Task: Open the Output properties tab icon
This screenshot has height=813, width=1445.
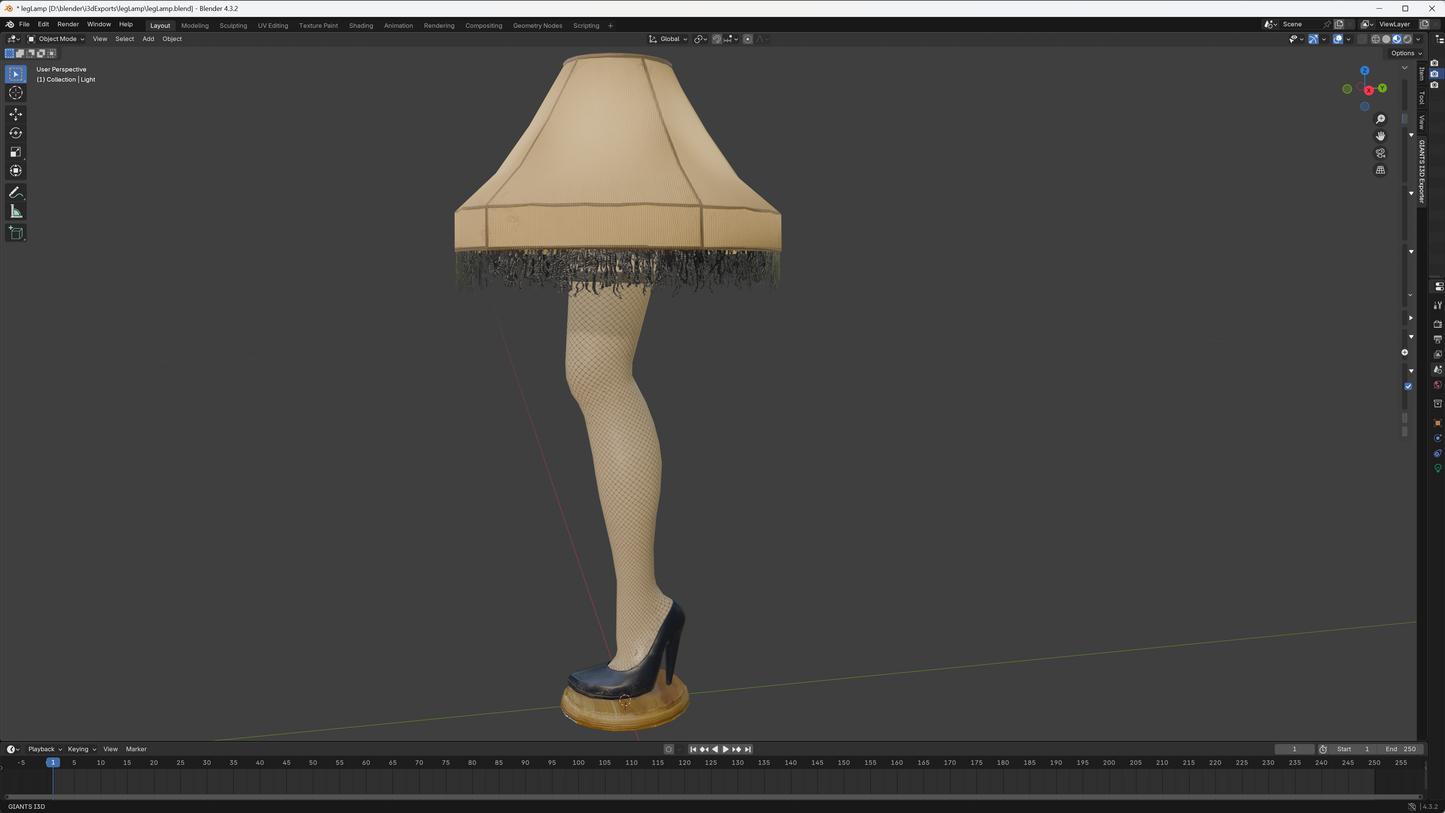Action: click(x=1437, y=339)
